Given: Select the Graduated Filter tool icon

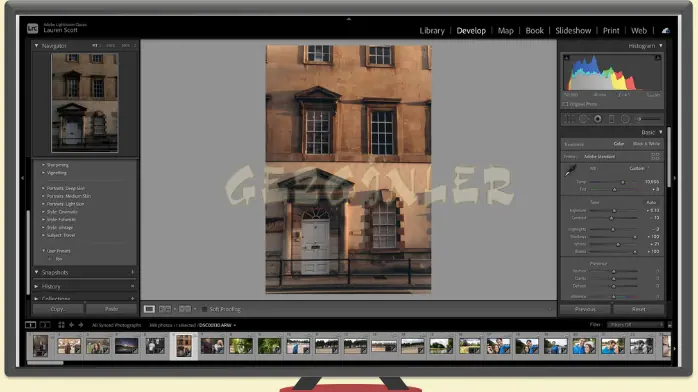Looking at the screenshot, I should [612, 119].
